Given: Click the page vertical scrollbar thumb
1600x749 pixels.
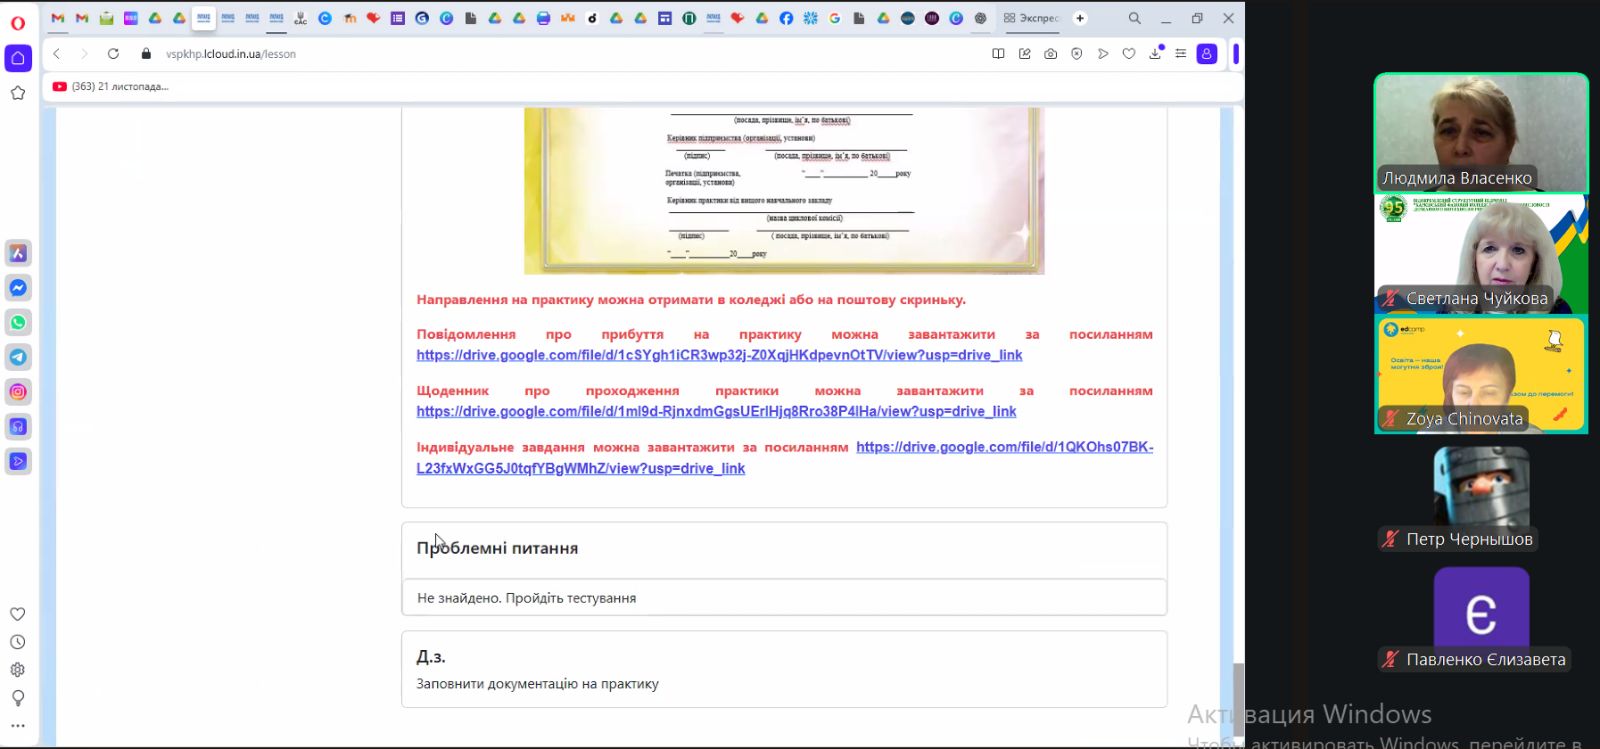Looking at the screenshot, I should [x=1238, y=690].
